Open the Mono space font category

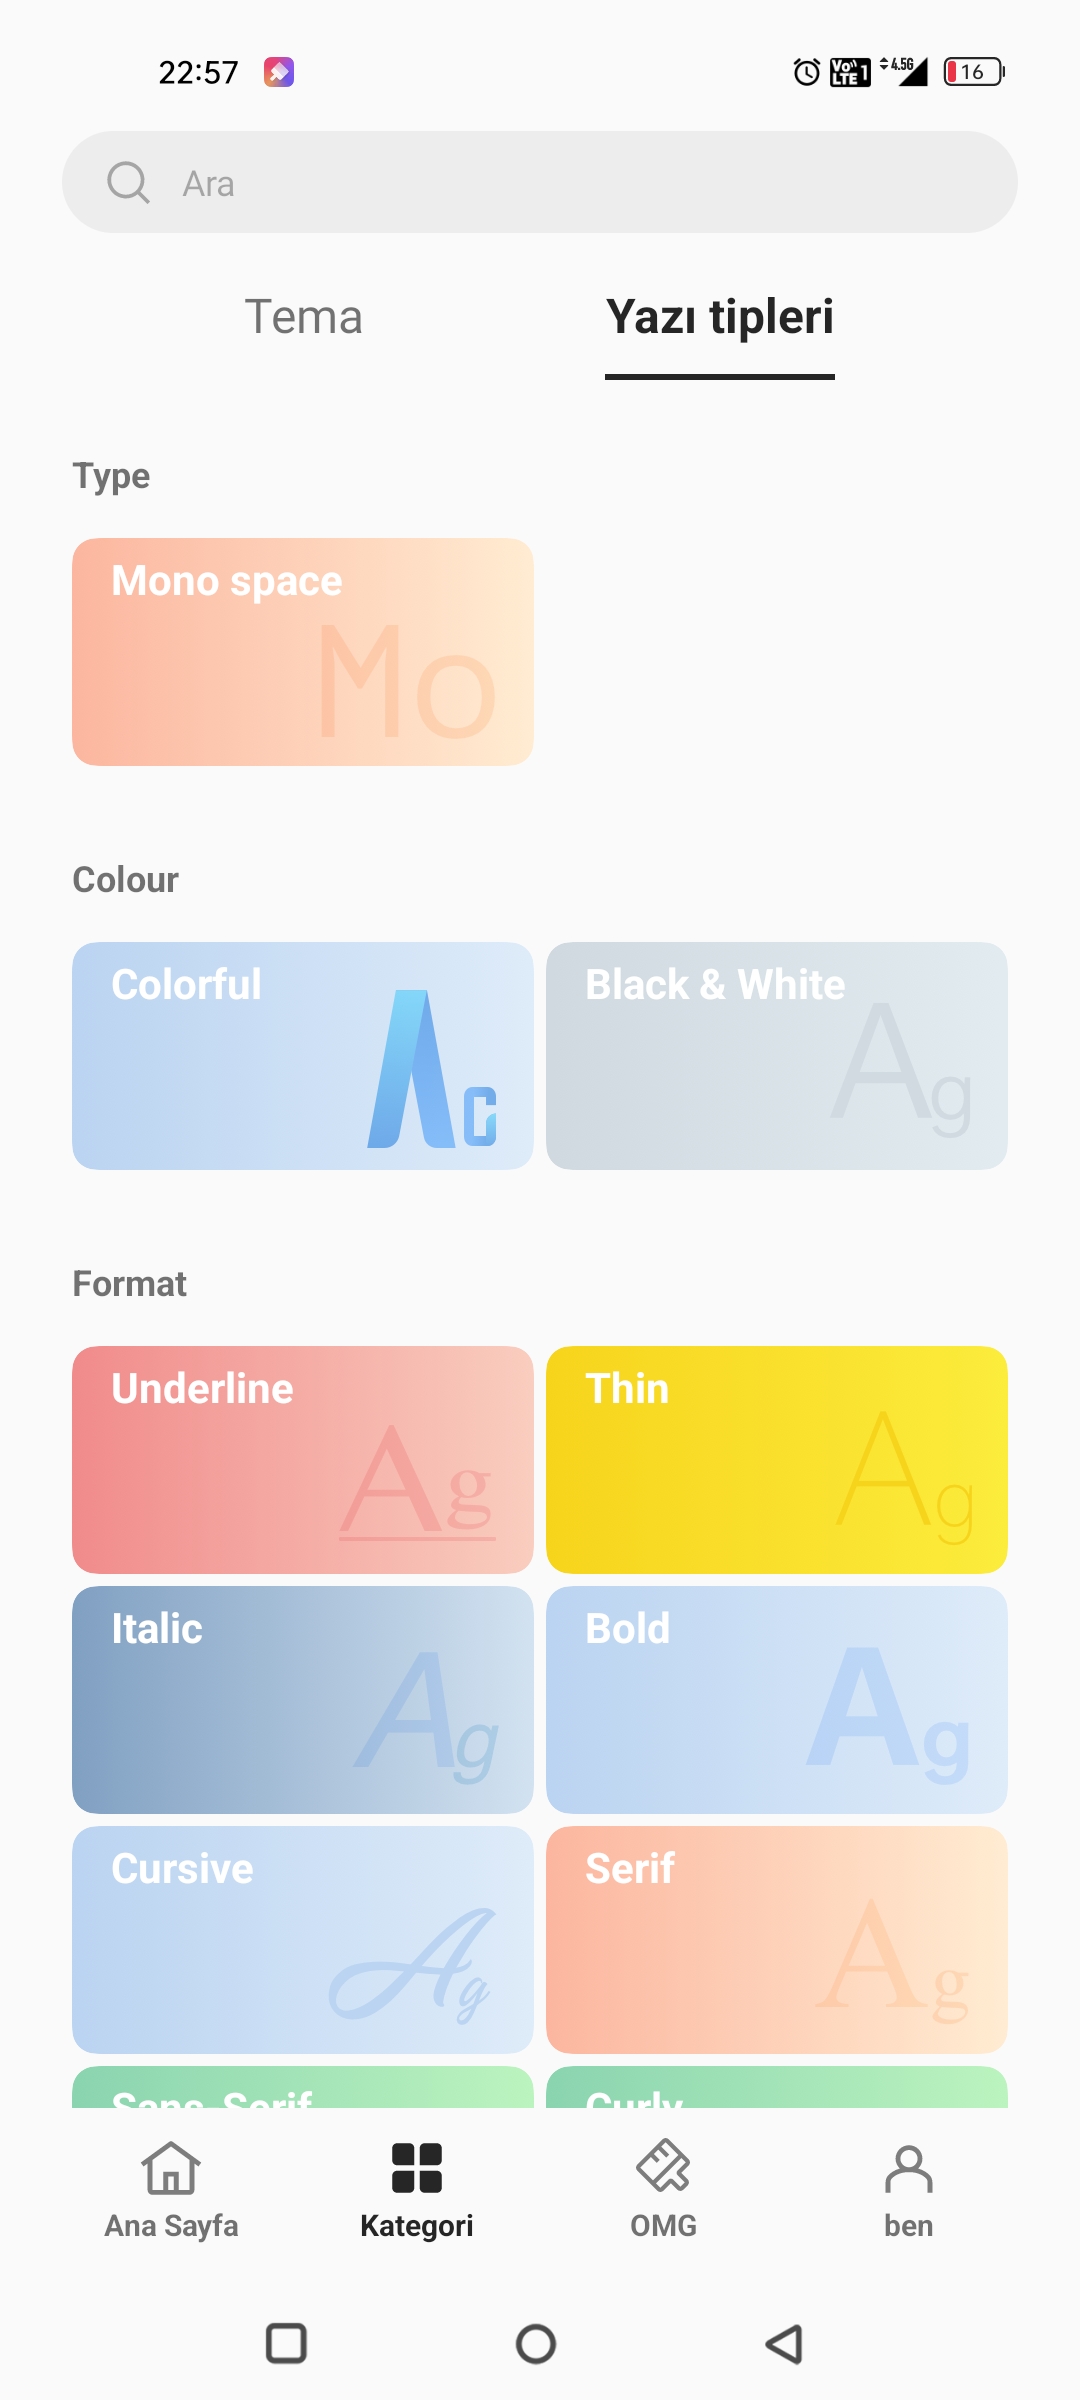[303, 652]
